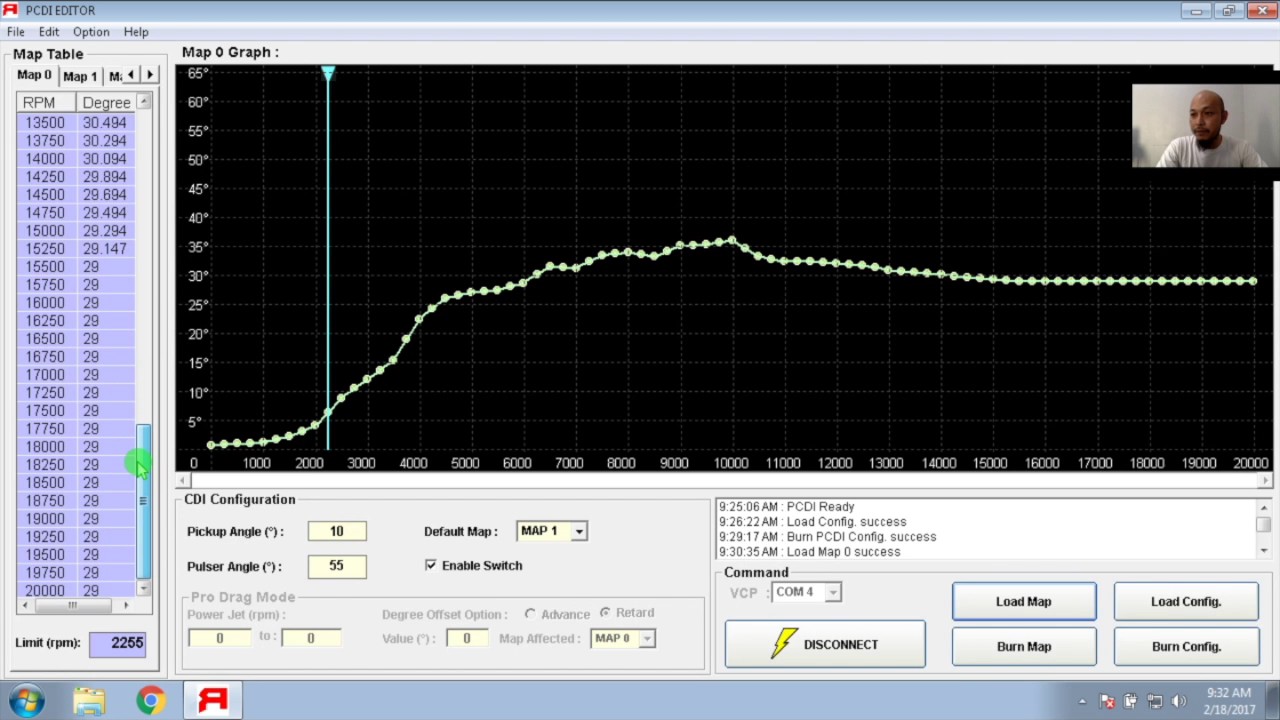Click the graph horizontal scrollbar
This screenshot has width=1280, height=720.
pos(725,481)
